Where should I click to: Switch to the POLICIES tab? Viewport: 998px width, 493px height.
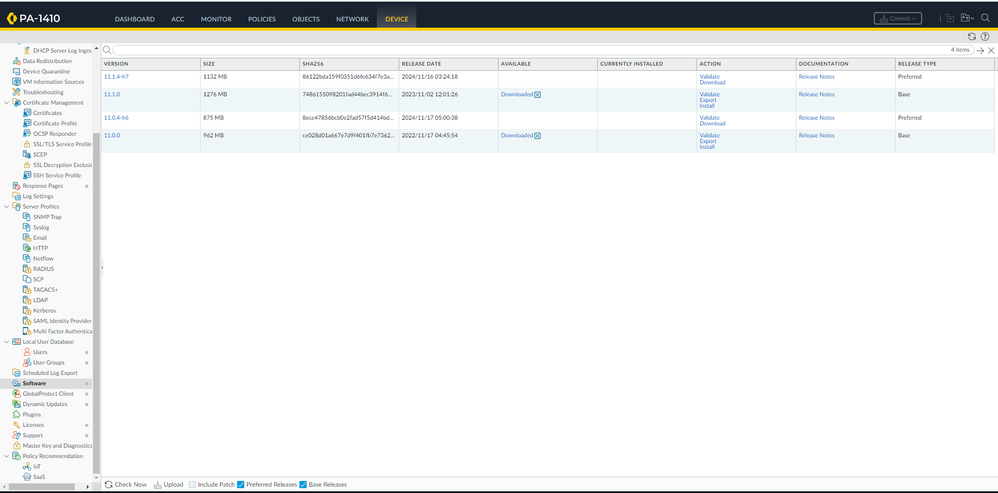[262, 19]
